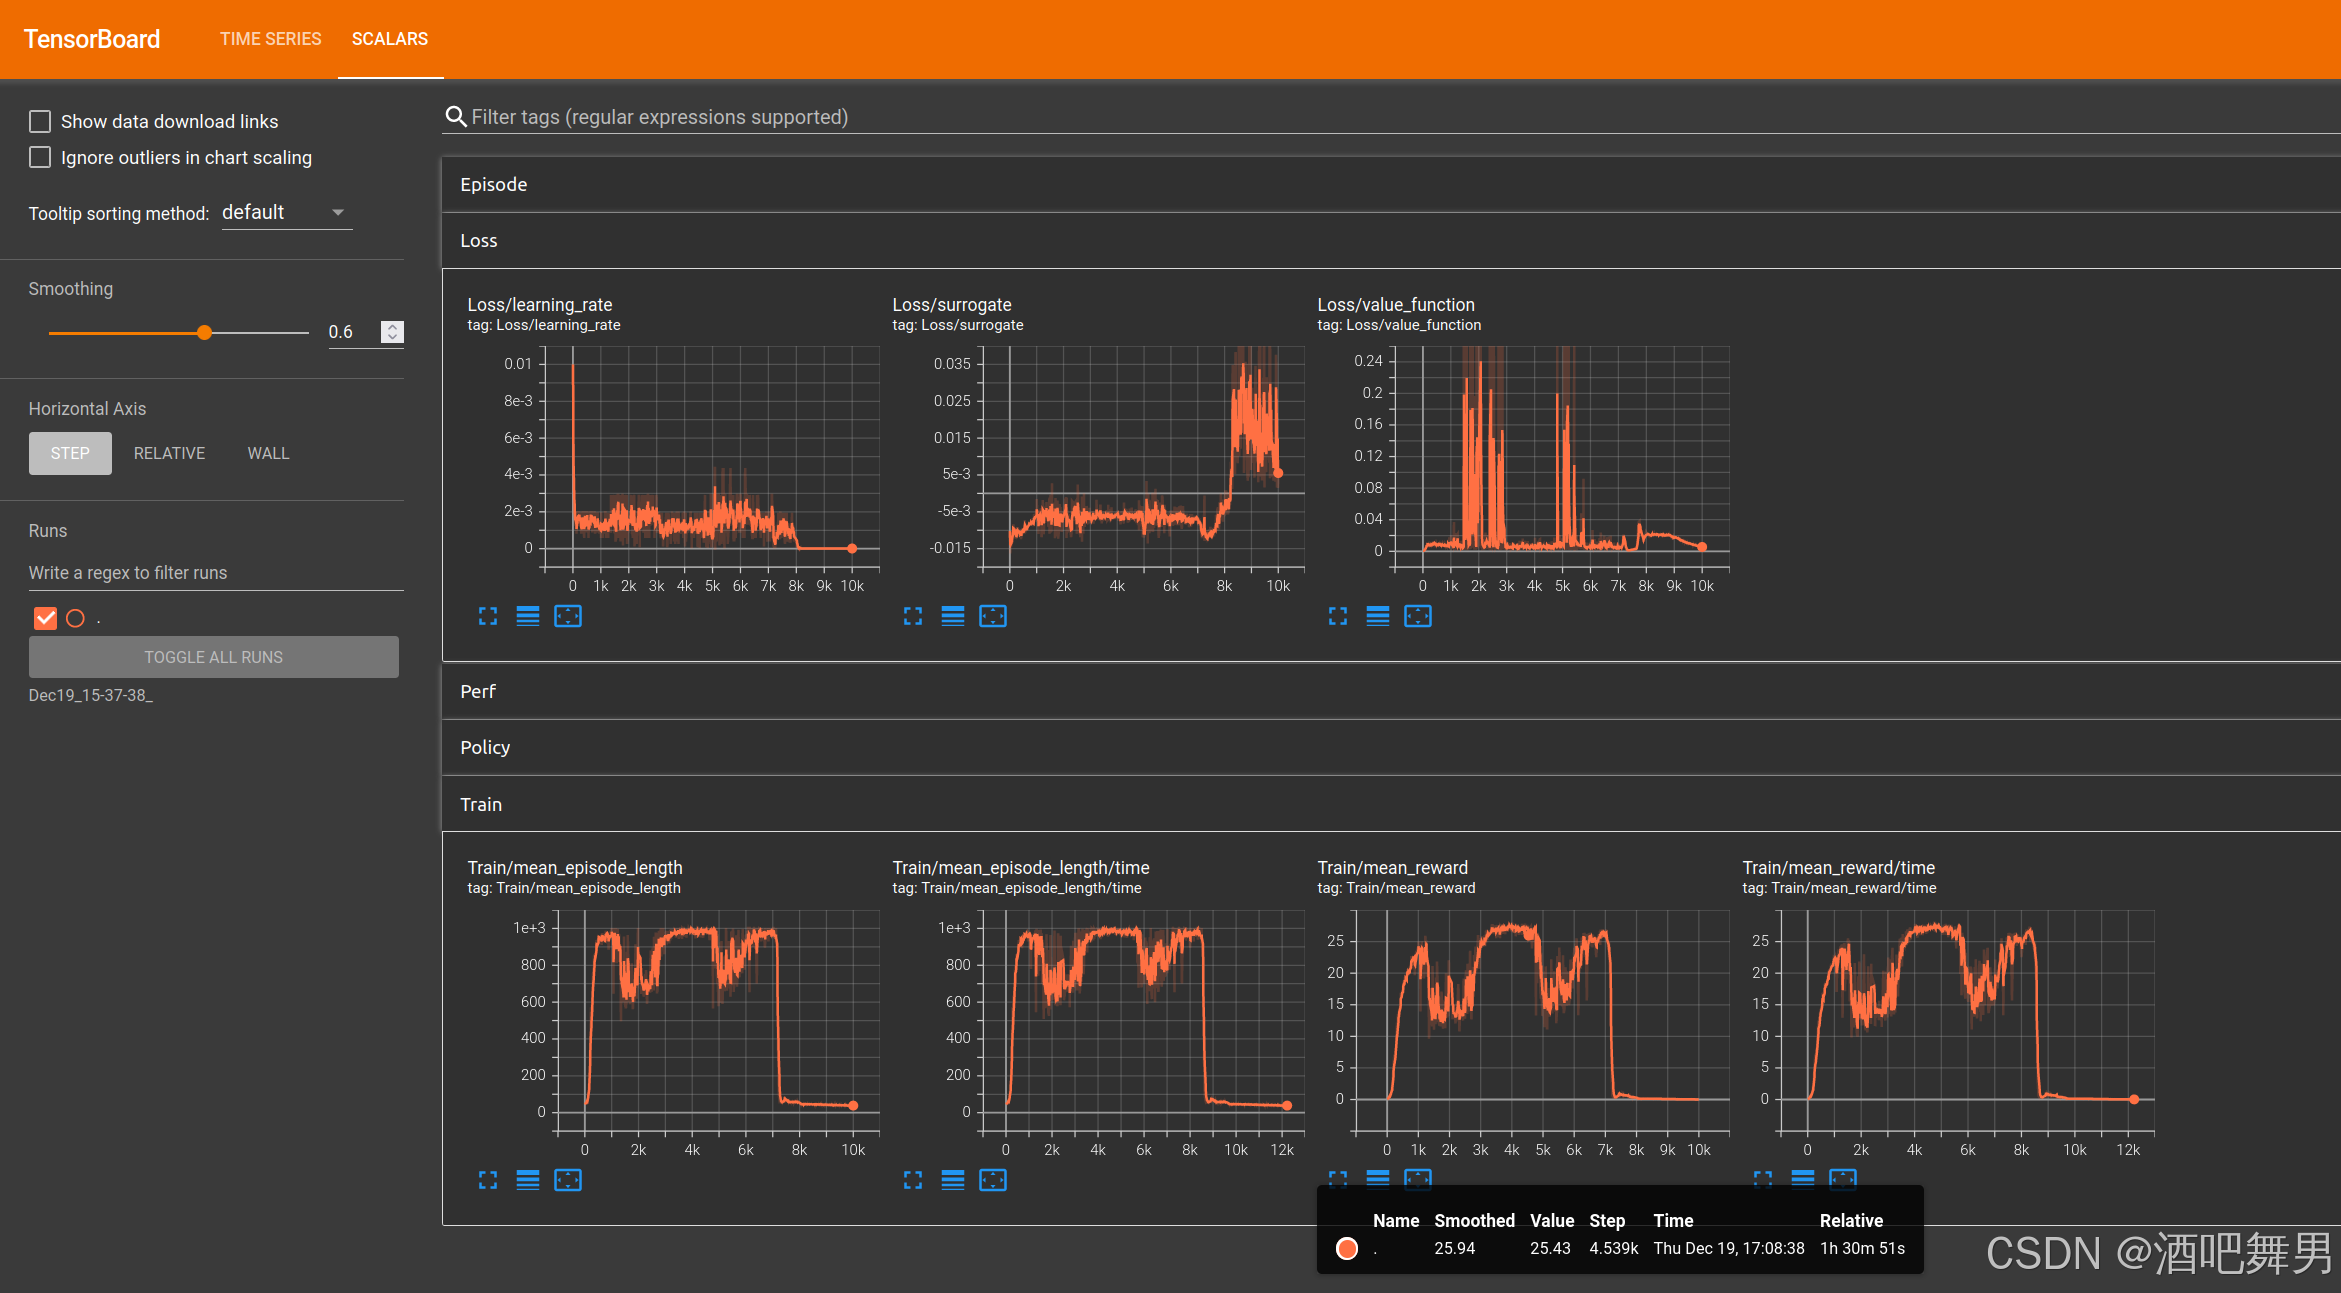Image resolution: width=2341 pixels, height=1293 pixels.
Task: Expand Train/mean_episode_length/time chart size
Action: [x=912, y=1180]
